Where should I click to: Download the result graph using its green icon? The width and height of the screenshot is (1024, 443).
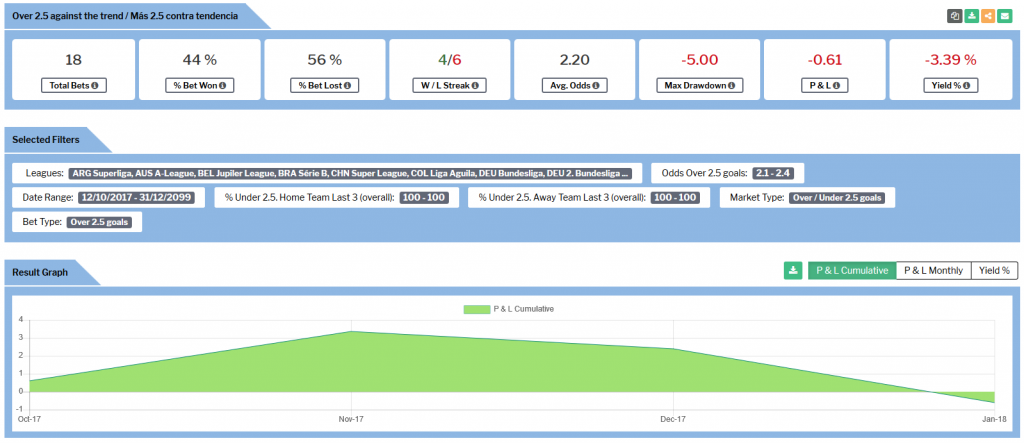tap(793, 270)
